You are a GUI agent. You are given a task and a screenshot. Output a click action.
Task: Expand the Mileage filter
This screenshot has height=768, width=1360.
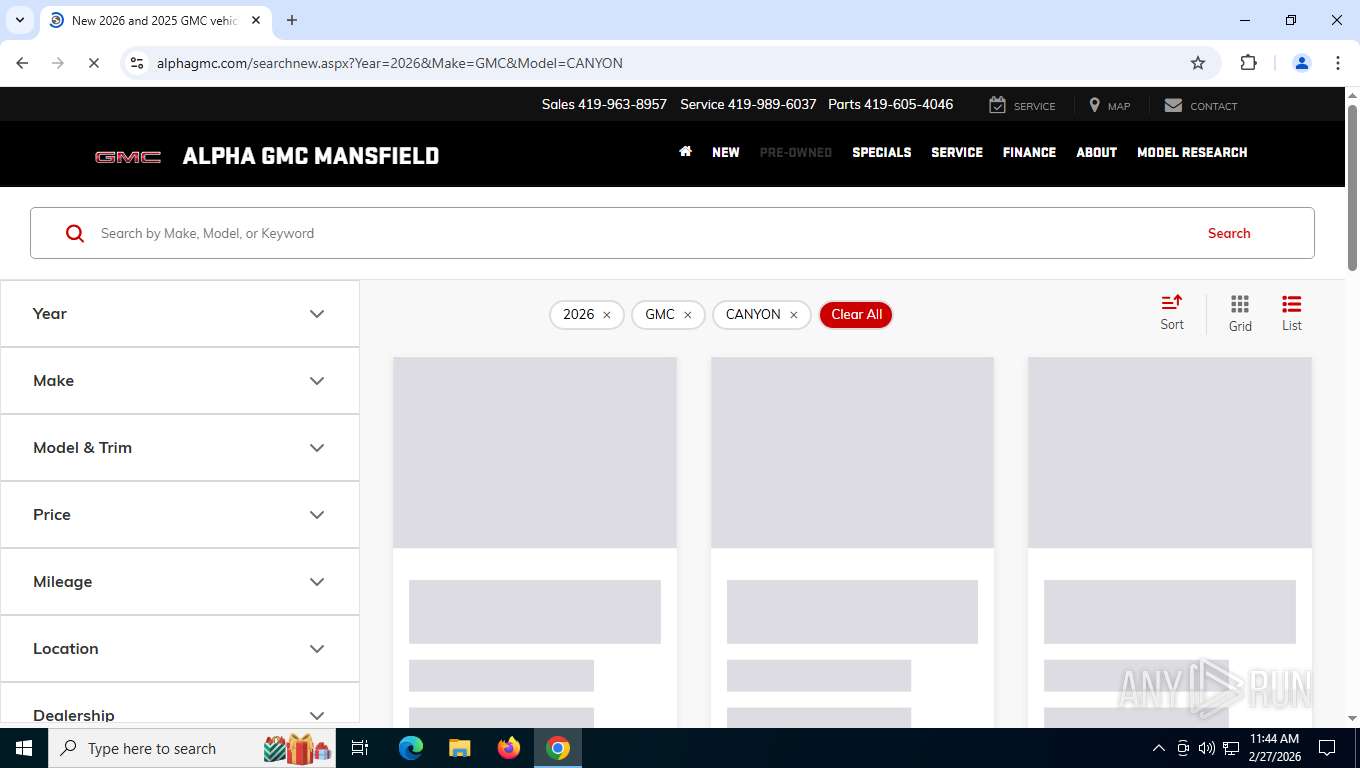[x=180, y=582]
